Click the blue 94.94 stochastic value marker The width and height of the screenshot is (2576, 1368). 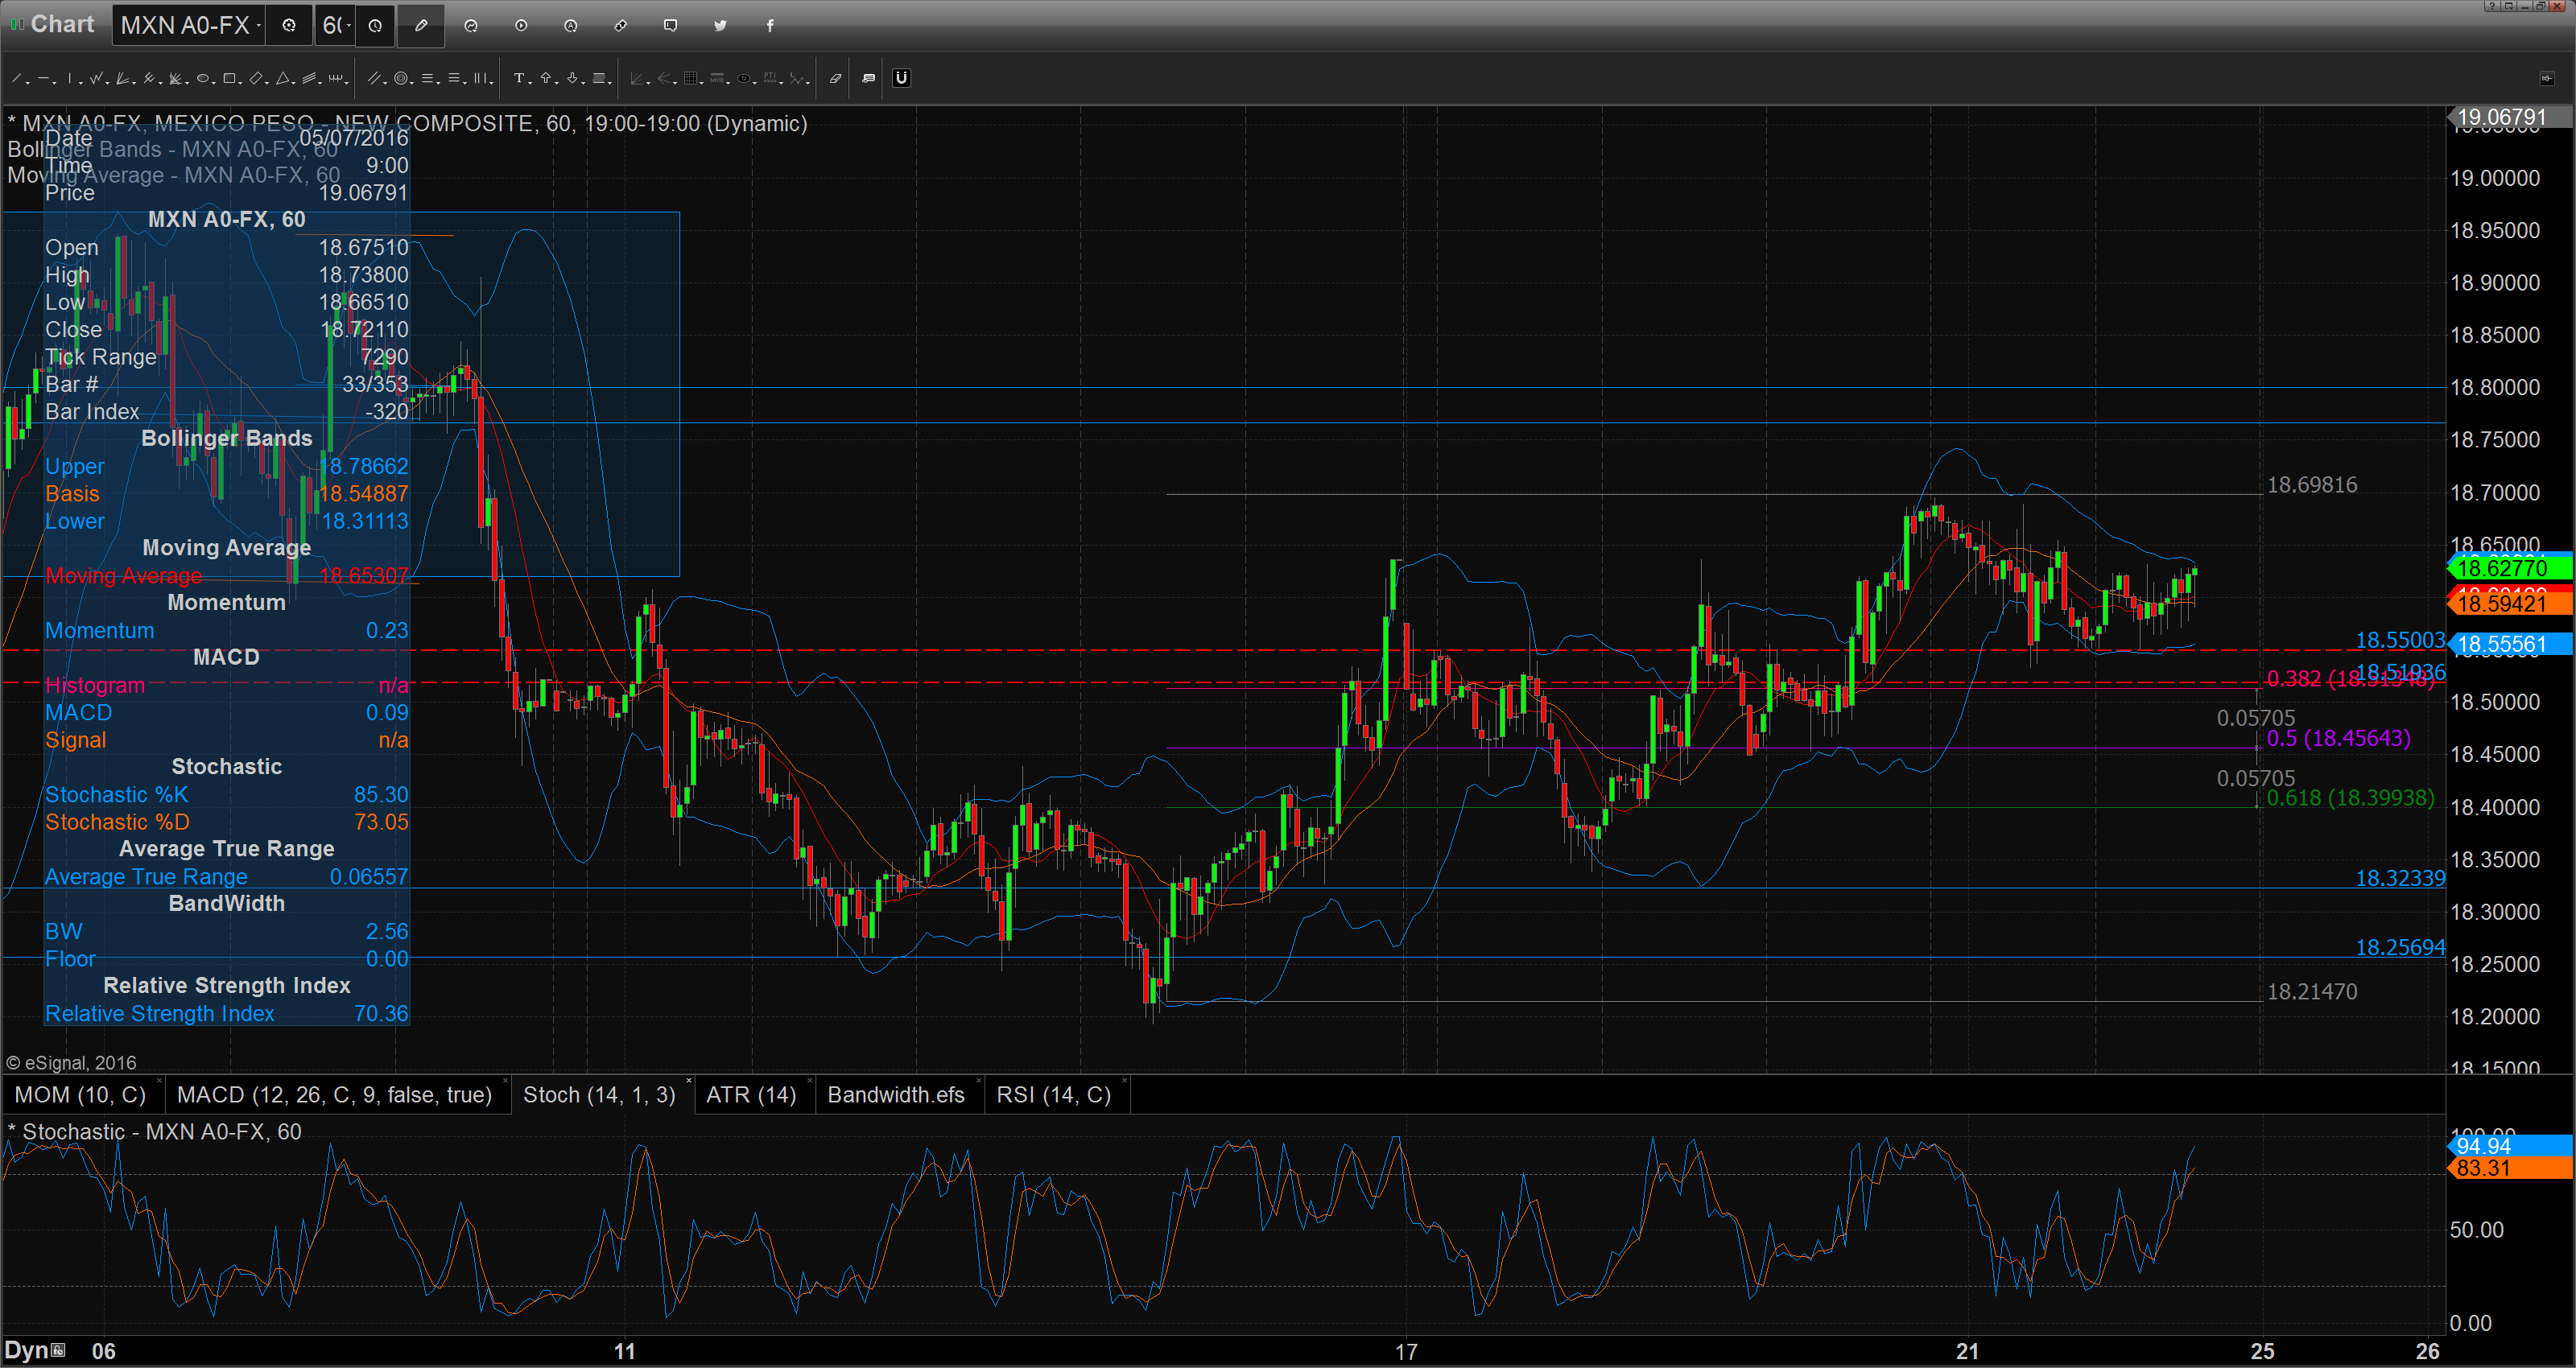2509,1146
